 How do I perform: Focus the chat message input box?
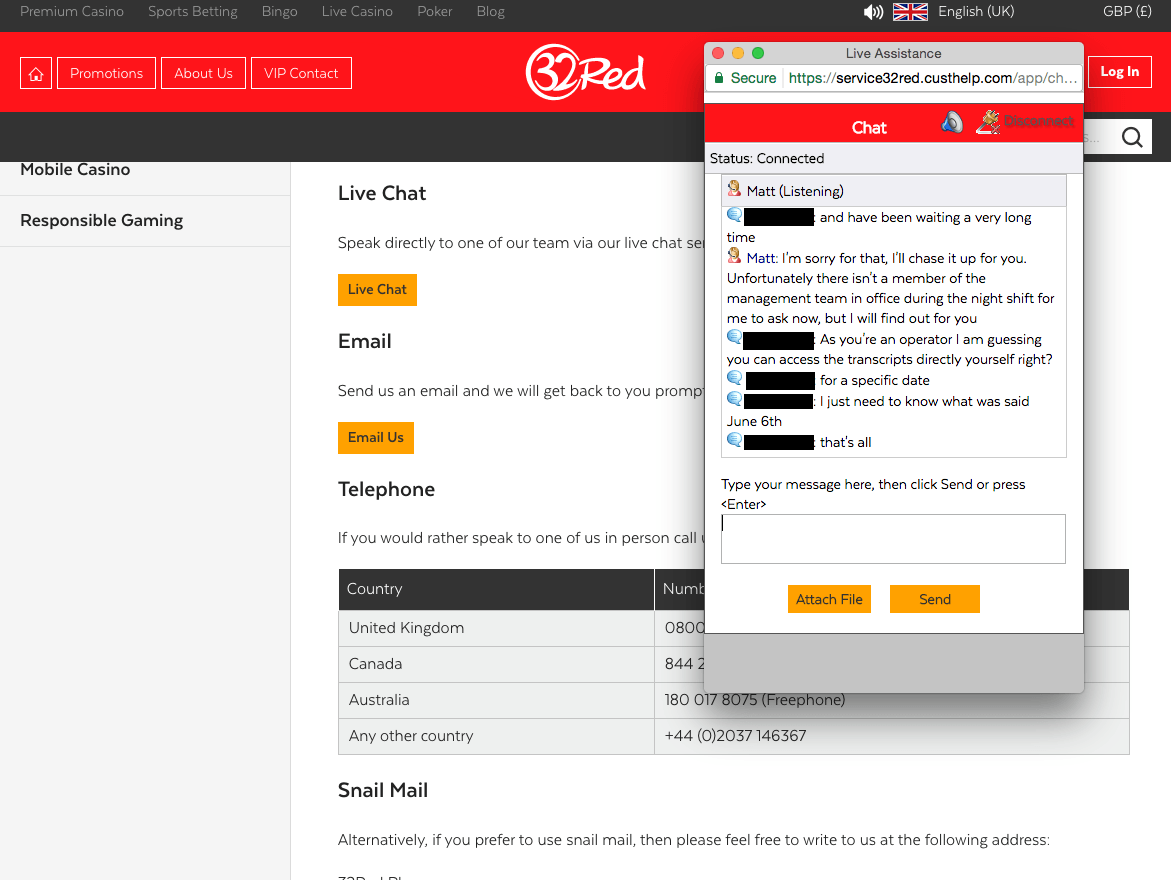point(893,539)
